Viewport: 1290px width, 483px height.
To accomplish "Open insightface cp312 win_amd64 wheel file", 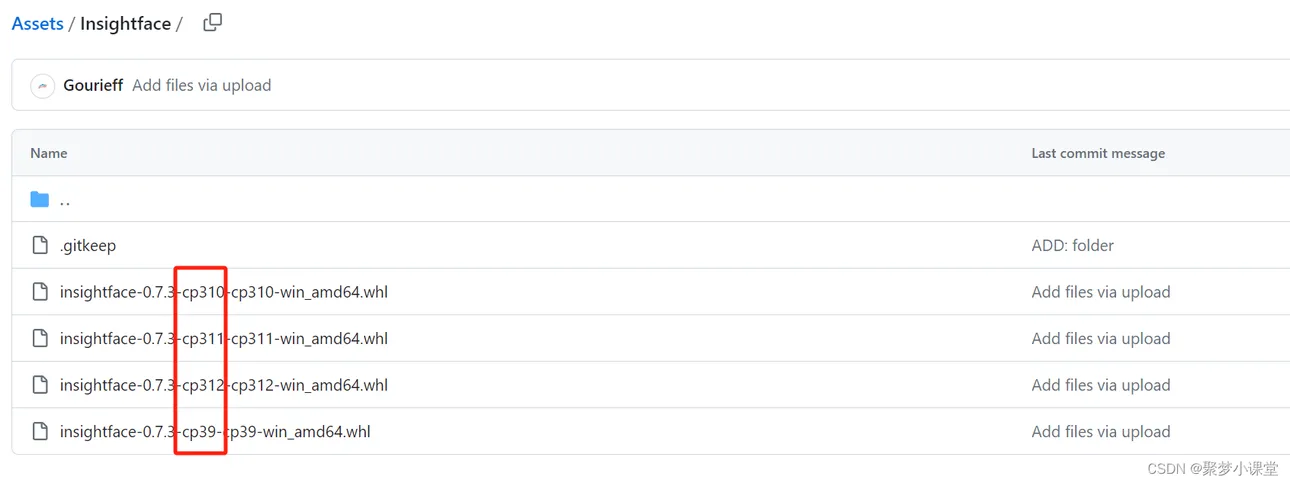I will coord(224,385).
